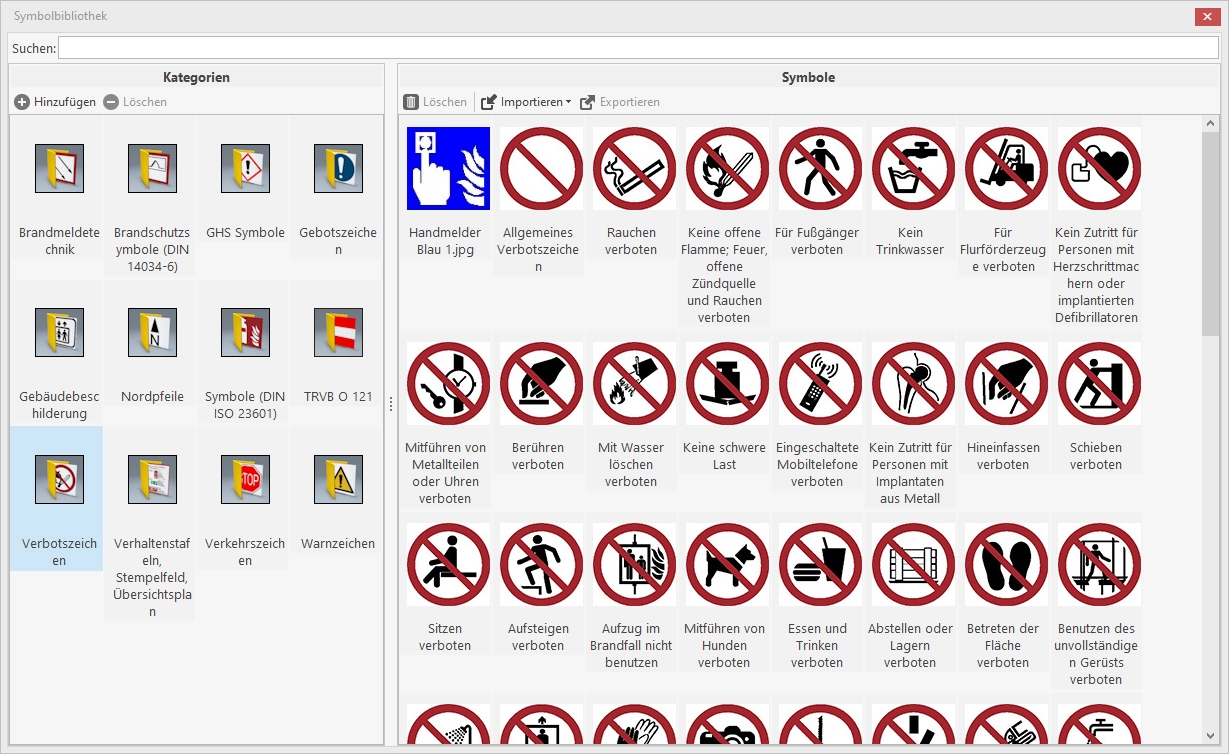The width and height of the screenshot is (1229, 754).
Task: Open the Brandschutzsymbole (DIN 14034-6) category
Action: 152,168
